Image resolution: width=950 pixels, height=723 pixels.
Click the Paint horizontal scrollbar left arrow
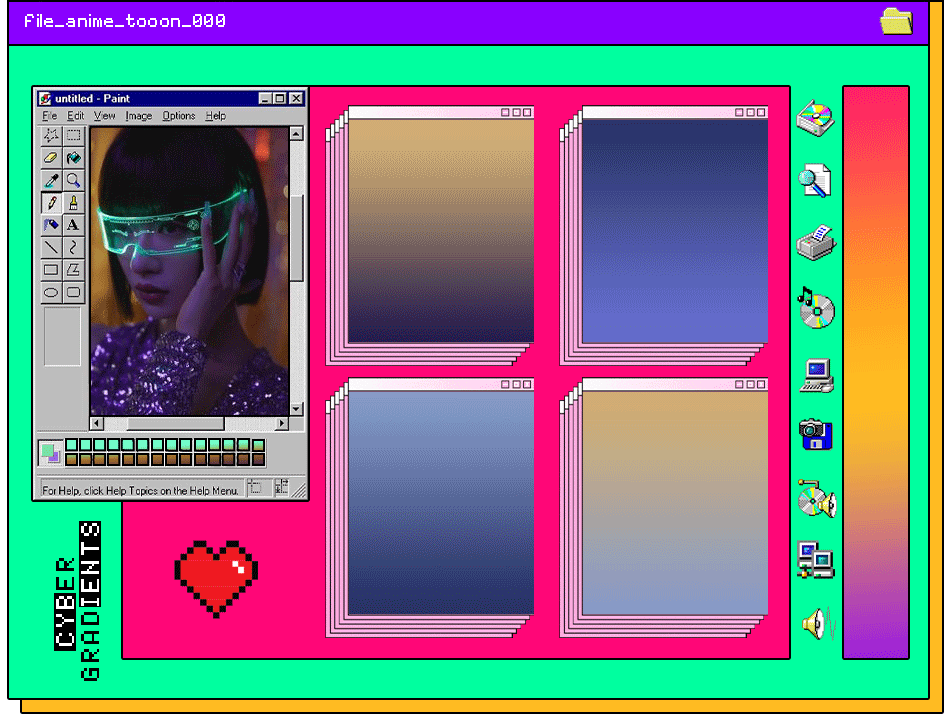[x=97, y=423]
